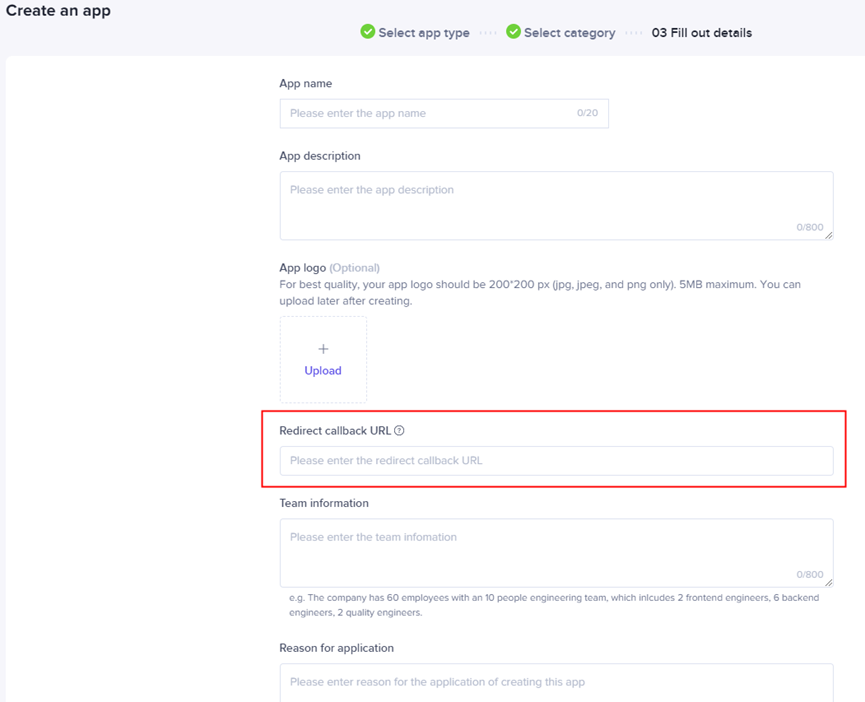
Task: Open the Redirect callback URL help tooltip icon
Action: (x=399, y=431)
